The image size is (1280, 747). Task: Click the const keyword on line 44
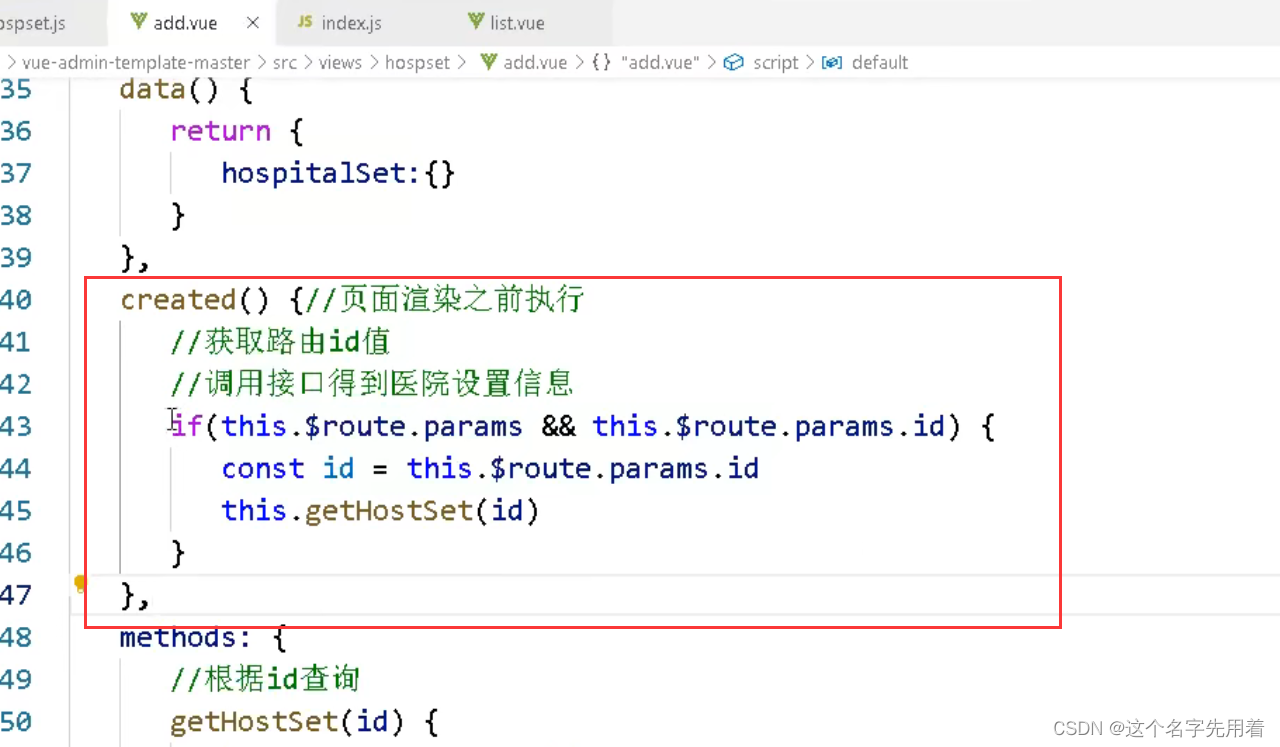(x=263, y=468)
